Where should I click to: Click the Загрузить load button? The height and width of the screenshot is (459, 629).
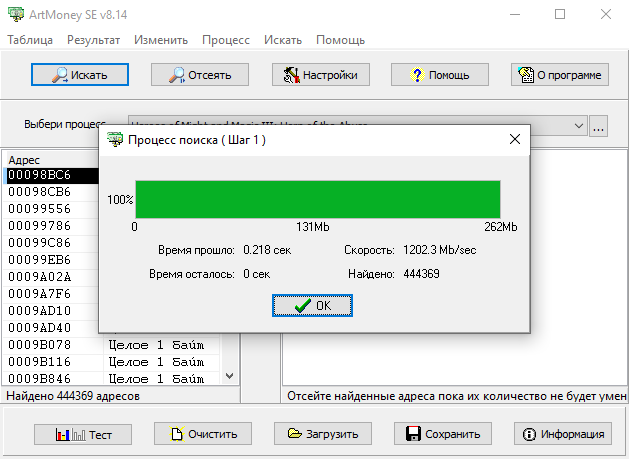click(323, 434)
